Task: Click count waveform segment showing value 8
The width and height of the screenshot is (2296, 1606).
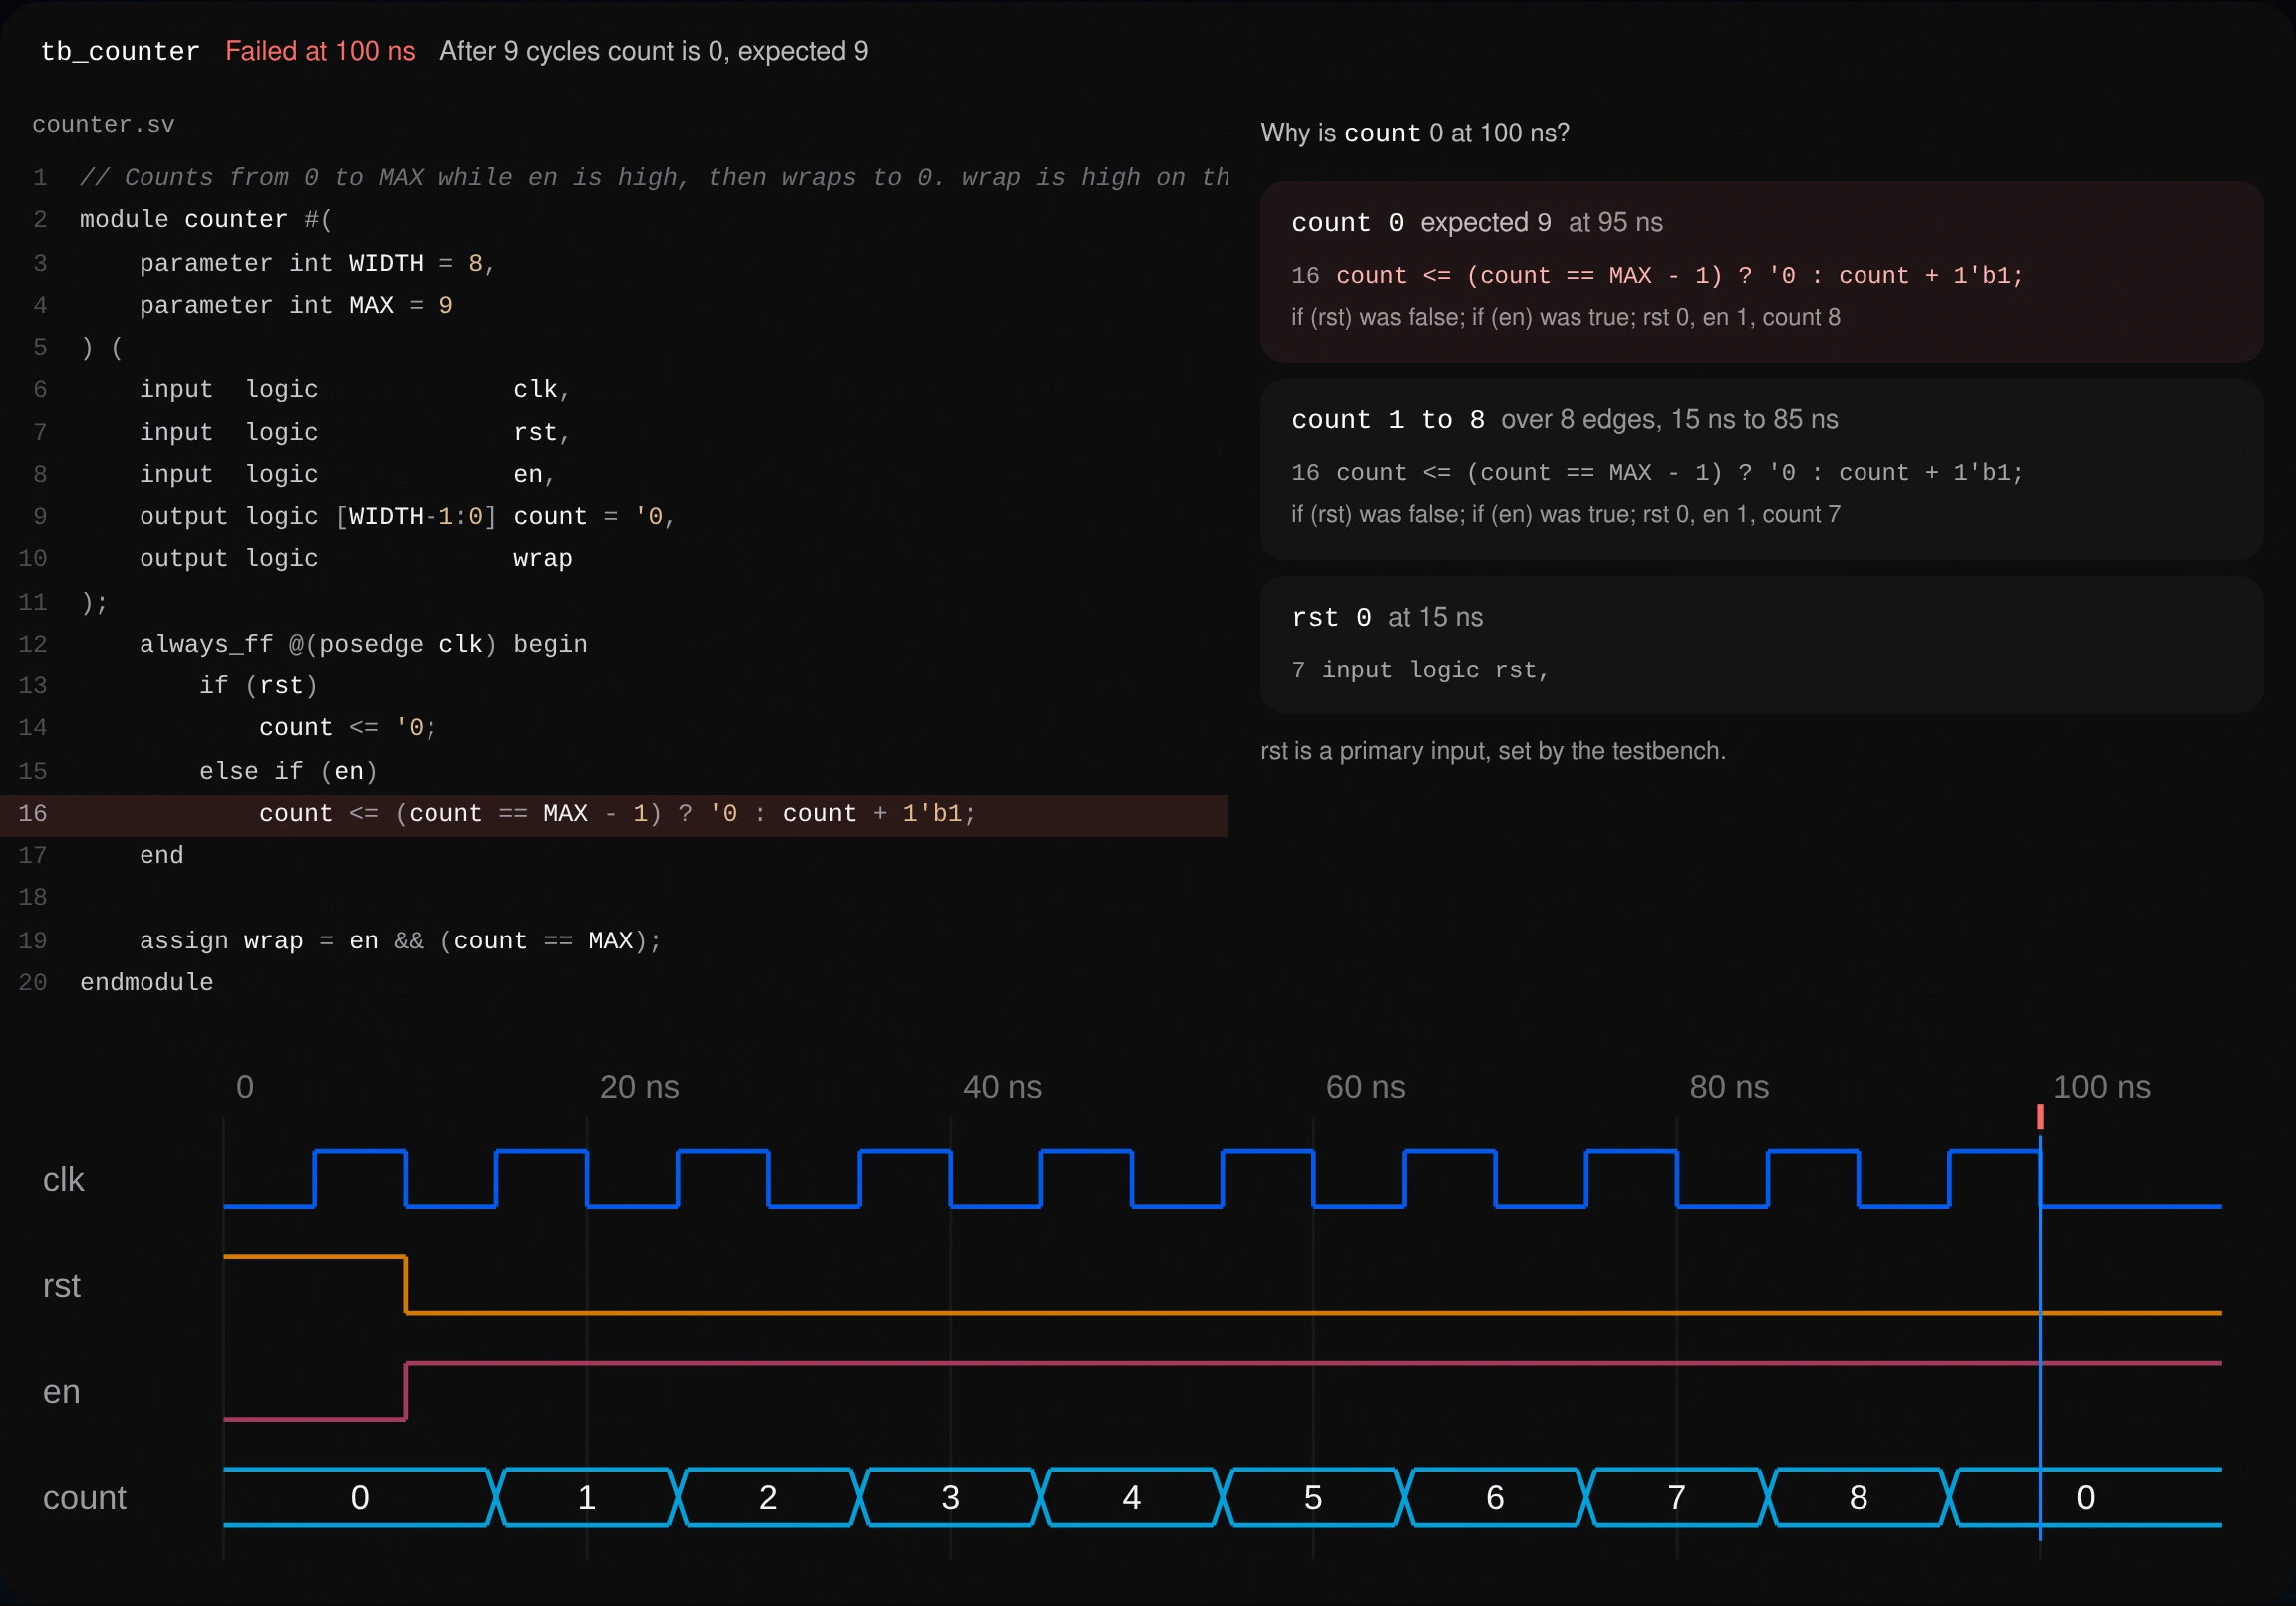Action: pyautogui.click(x=1858, y=1498)
